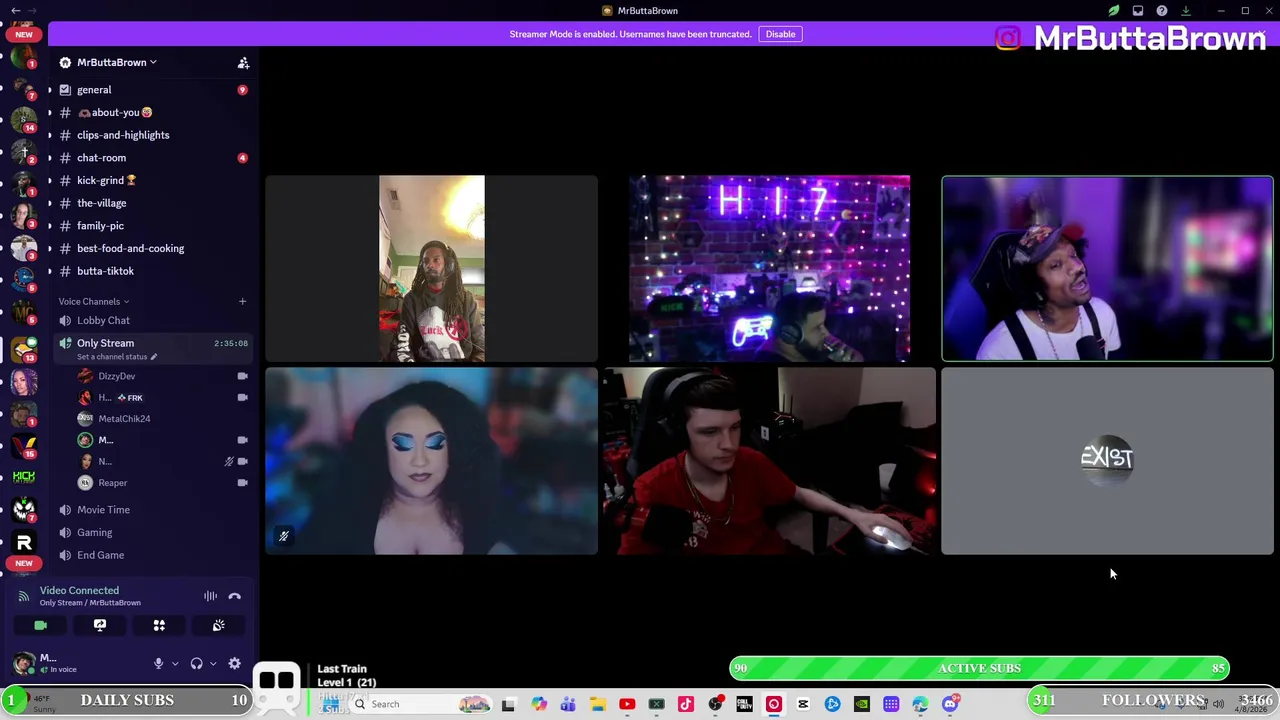1280x720 pixels.
Task: Start screen sharing from voice panel
Action: [100, 625]
